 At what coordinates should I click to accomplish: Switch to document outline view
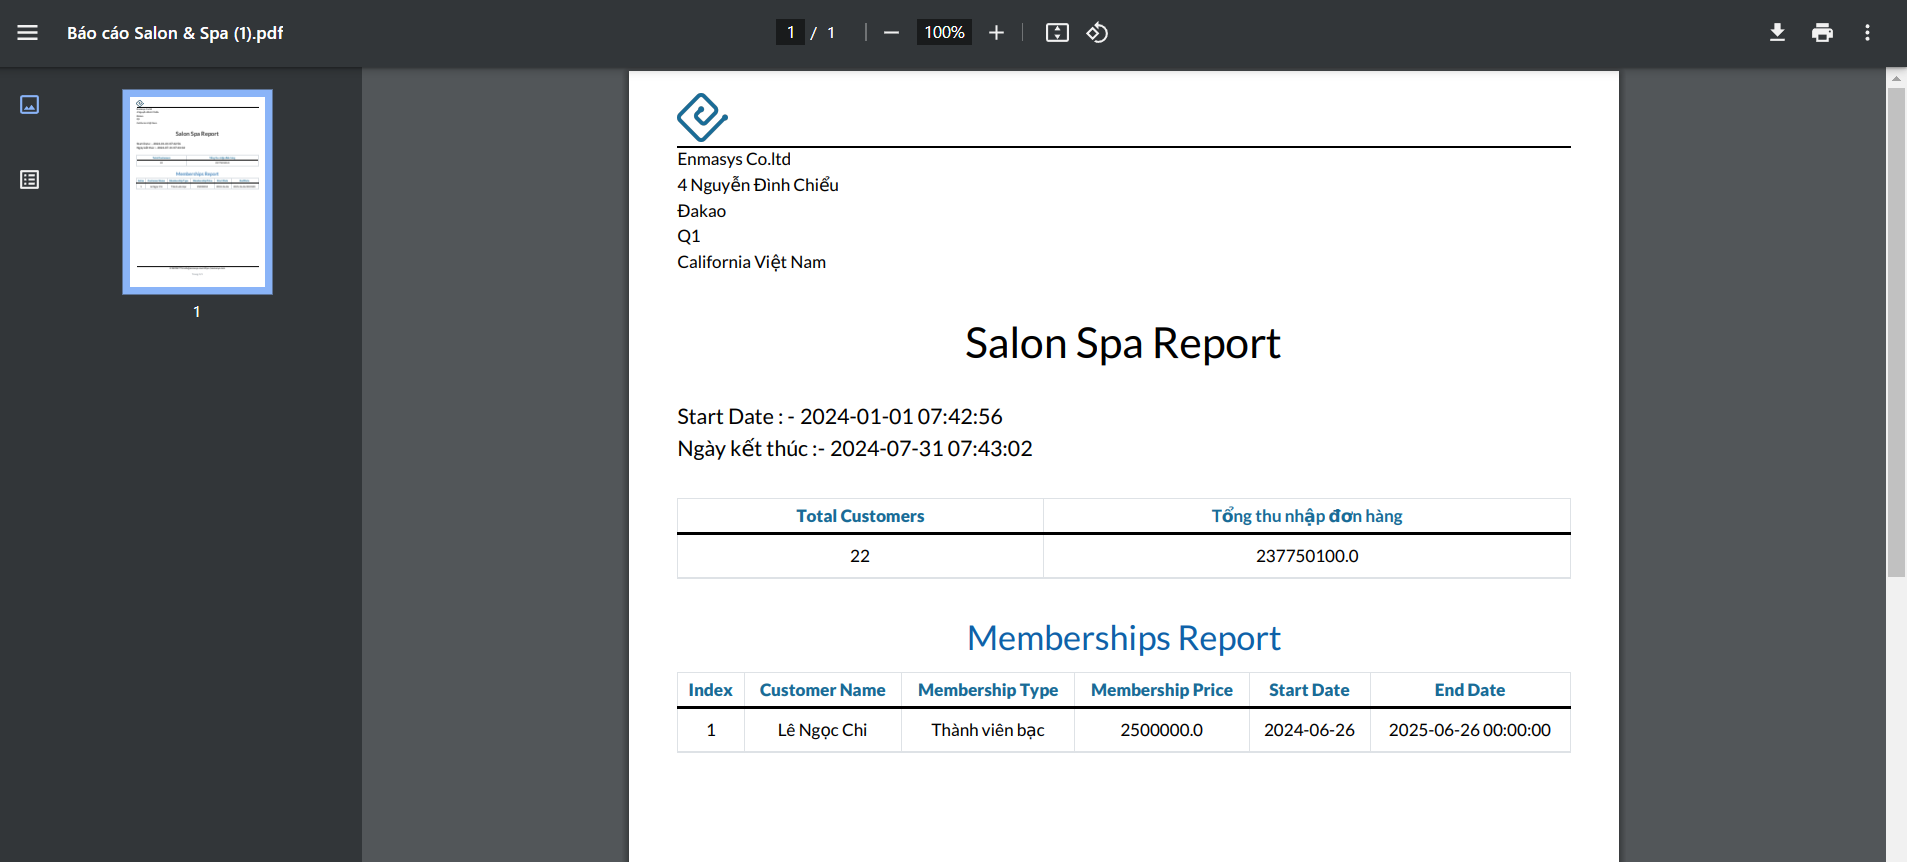30,180
